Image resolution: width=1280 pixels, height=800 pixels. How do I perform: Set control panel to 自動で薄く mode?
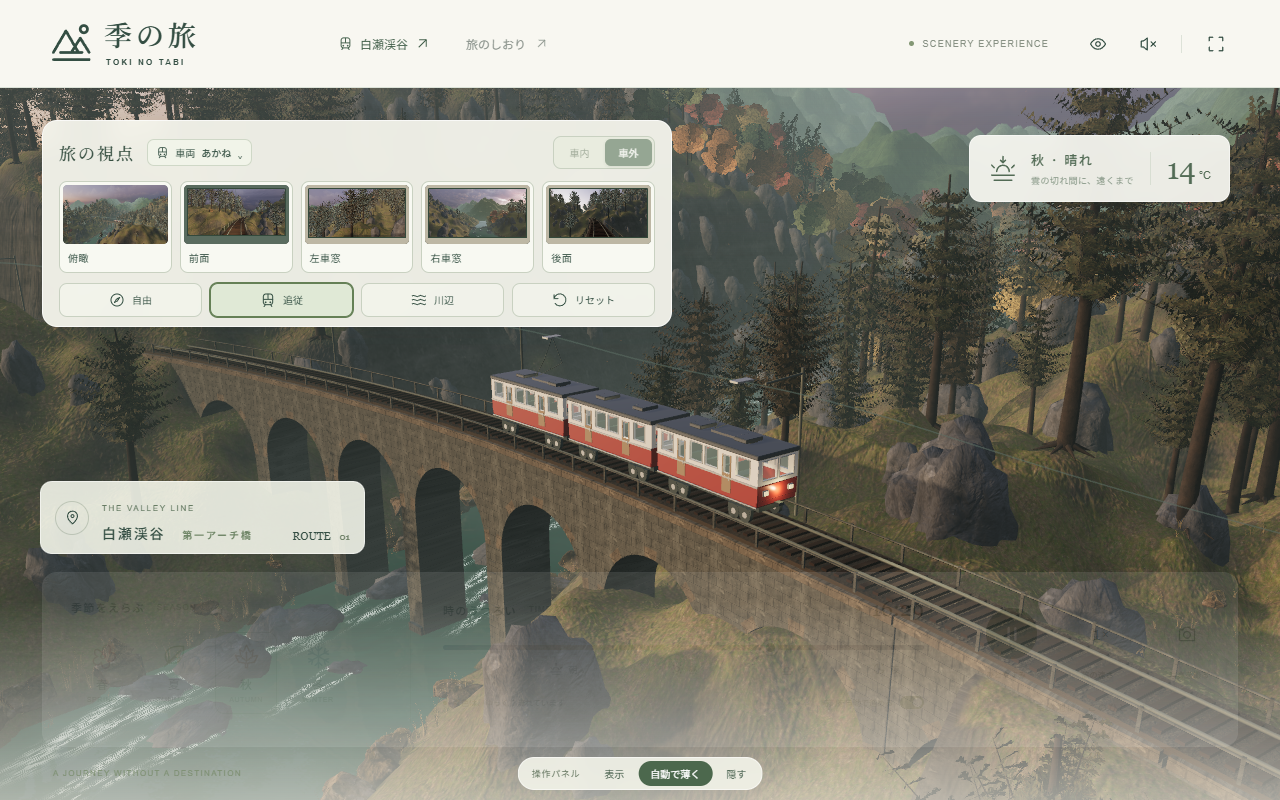(675, 774)
